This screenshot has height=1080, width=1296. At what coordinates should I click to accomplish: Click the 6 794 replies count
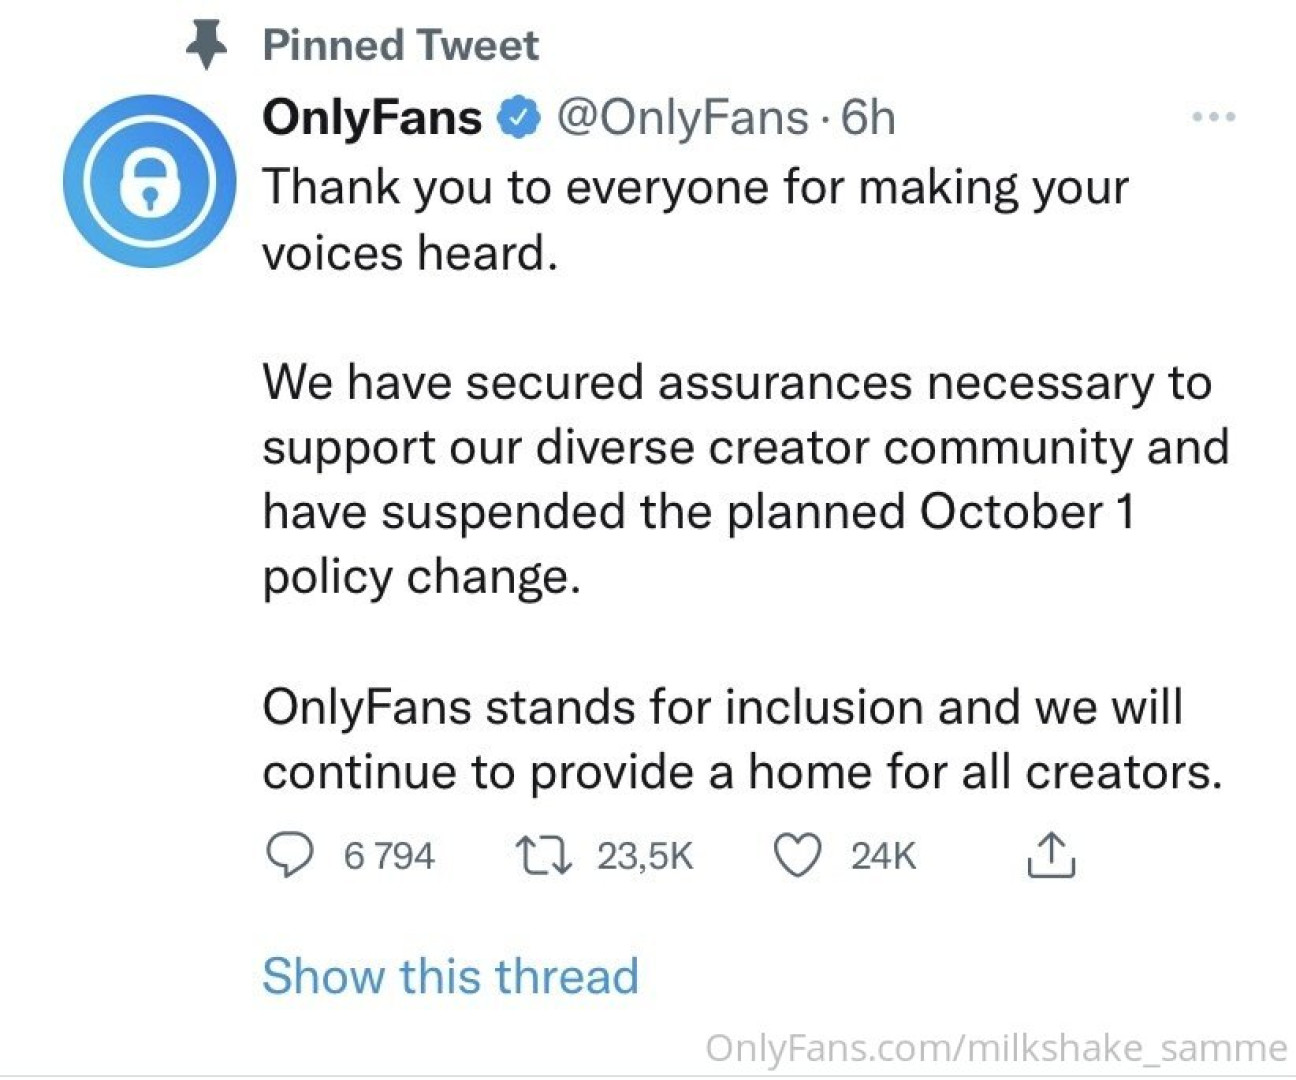click(389, 856)
